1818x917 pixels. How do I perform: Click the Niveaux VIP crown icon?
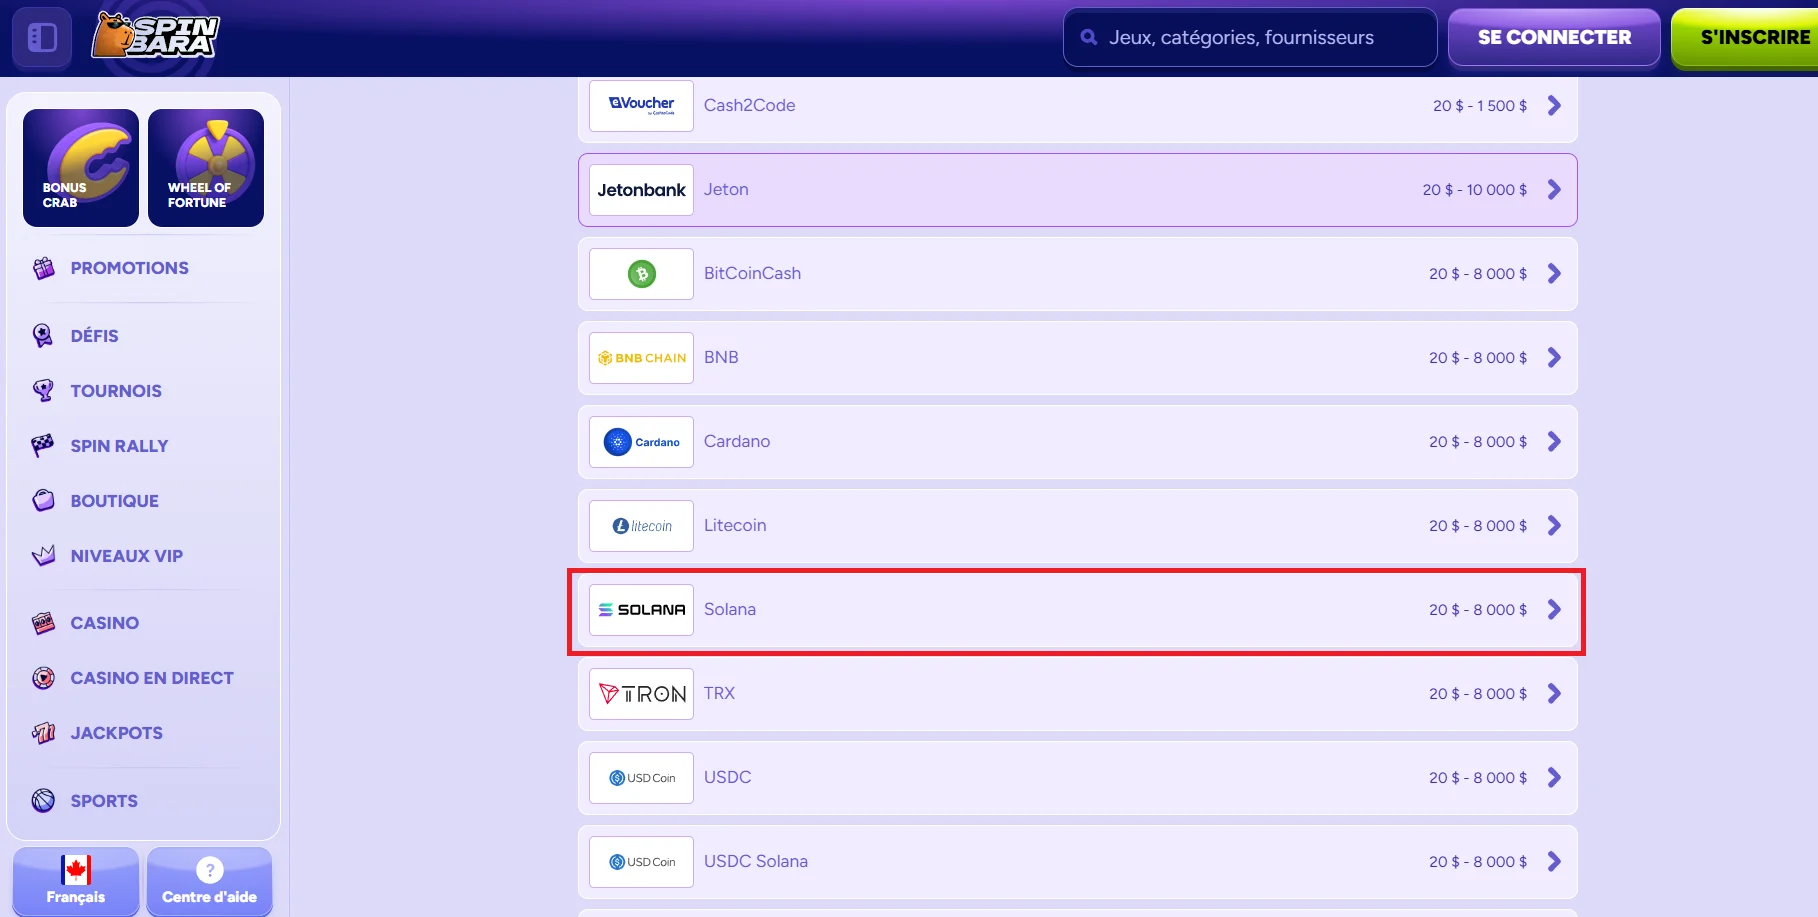pyautogui.click(x=43, y=556)
